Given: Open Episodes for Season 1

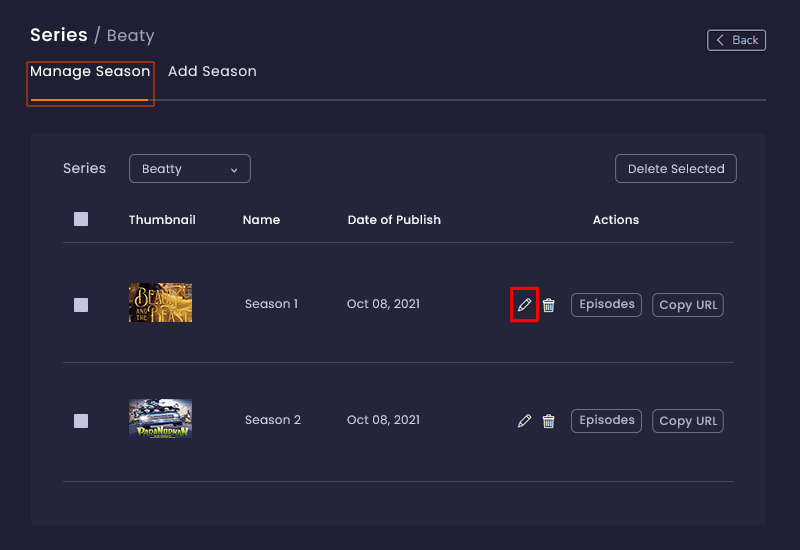Looking at the screenshot, I should 607,304.
